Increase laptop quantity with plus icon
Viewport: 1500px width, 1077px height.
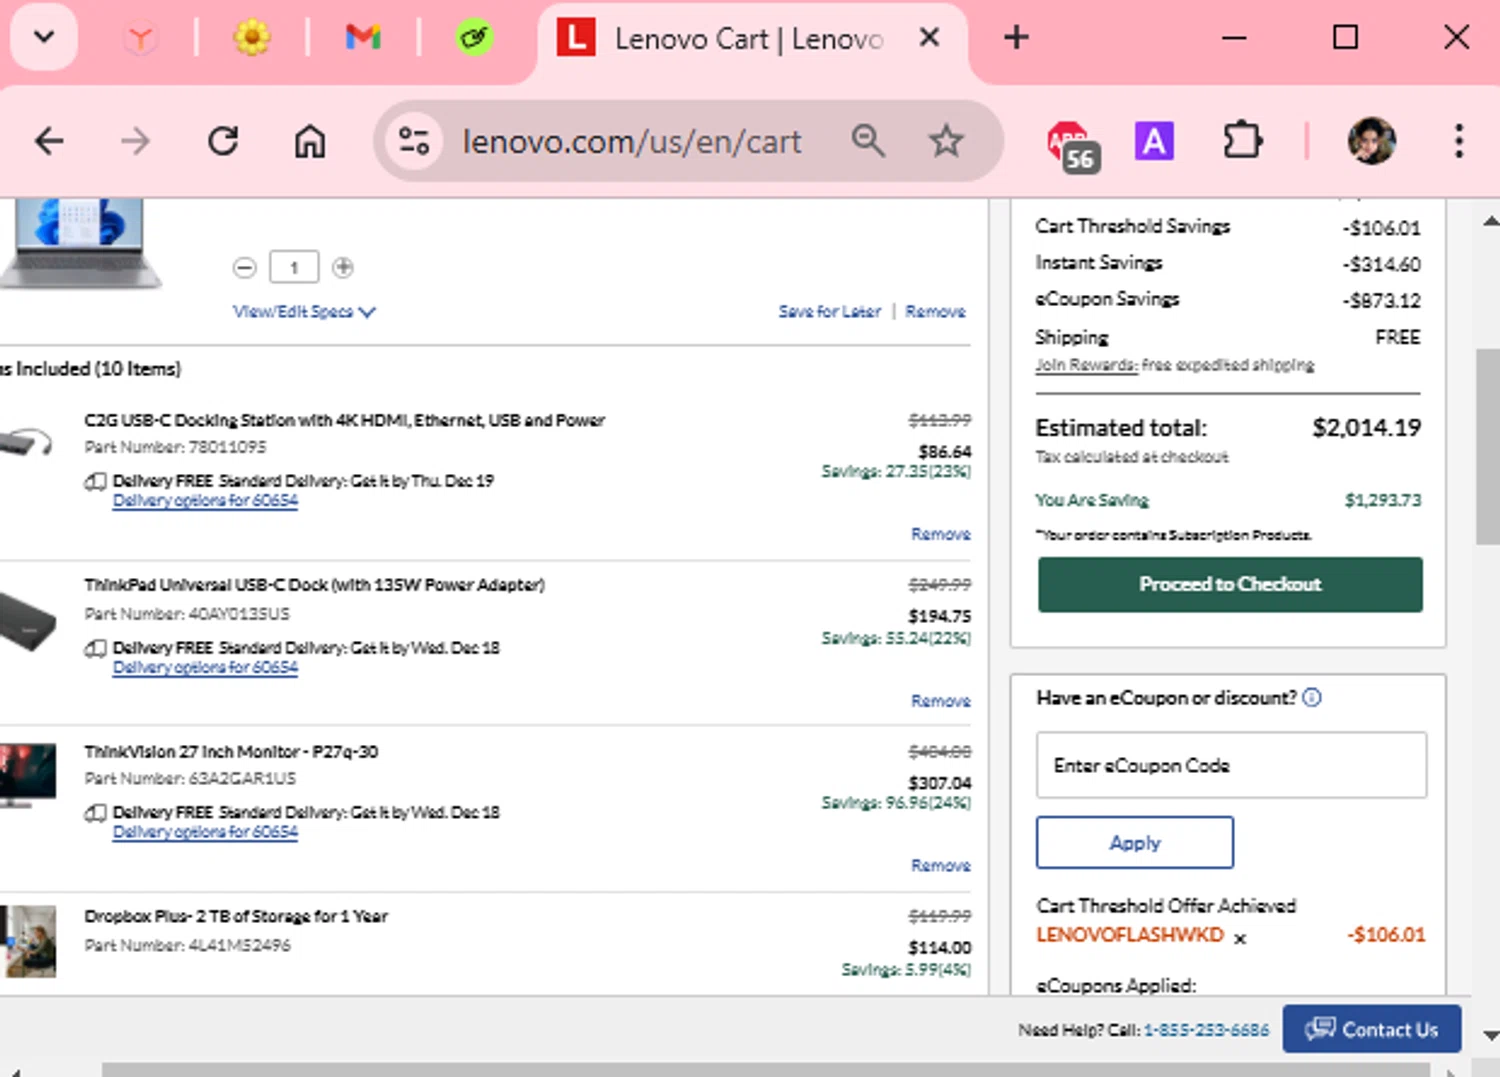click(343, 267)
